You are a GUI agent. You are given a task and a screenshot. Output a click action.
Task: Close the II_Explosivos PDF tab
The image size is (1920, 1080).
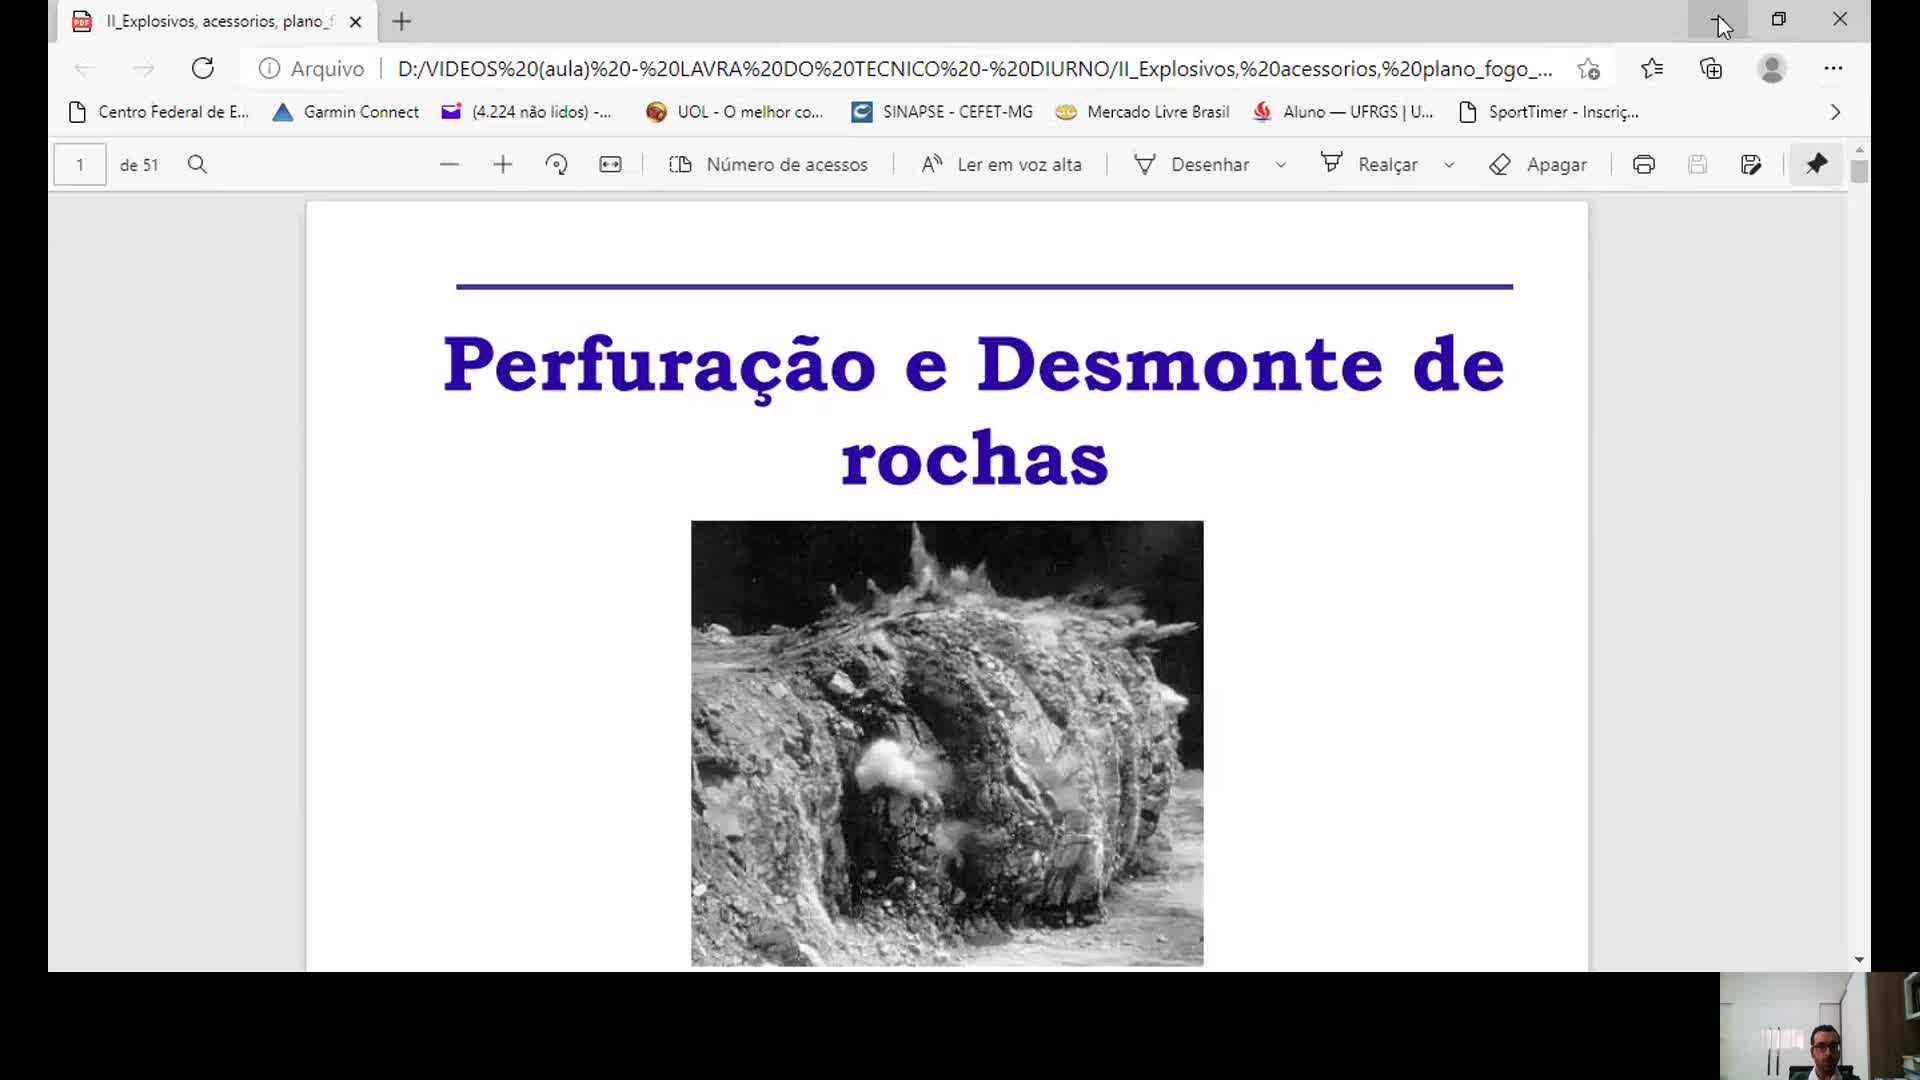pos(355,21)
